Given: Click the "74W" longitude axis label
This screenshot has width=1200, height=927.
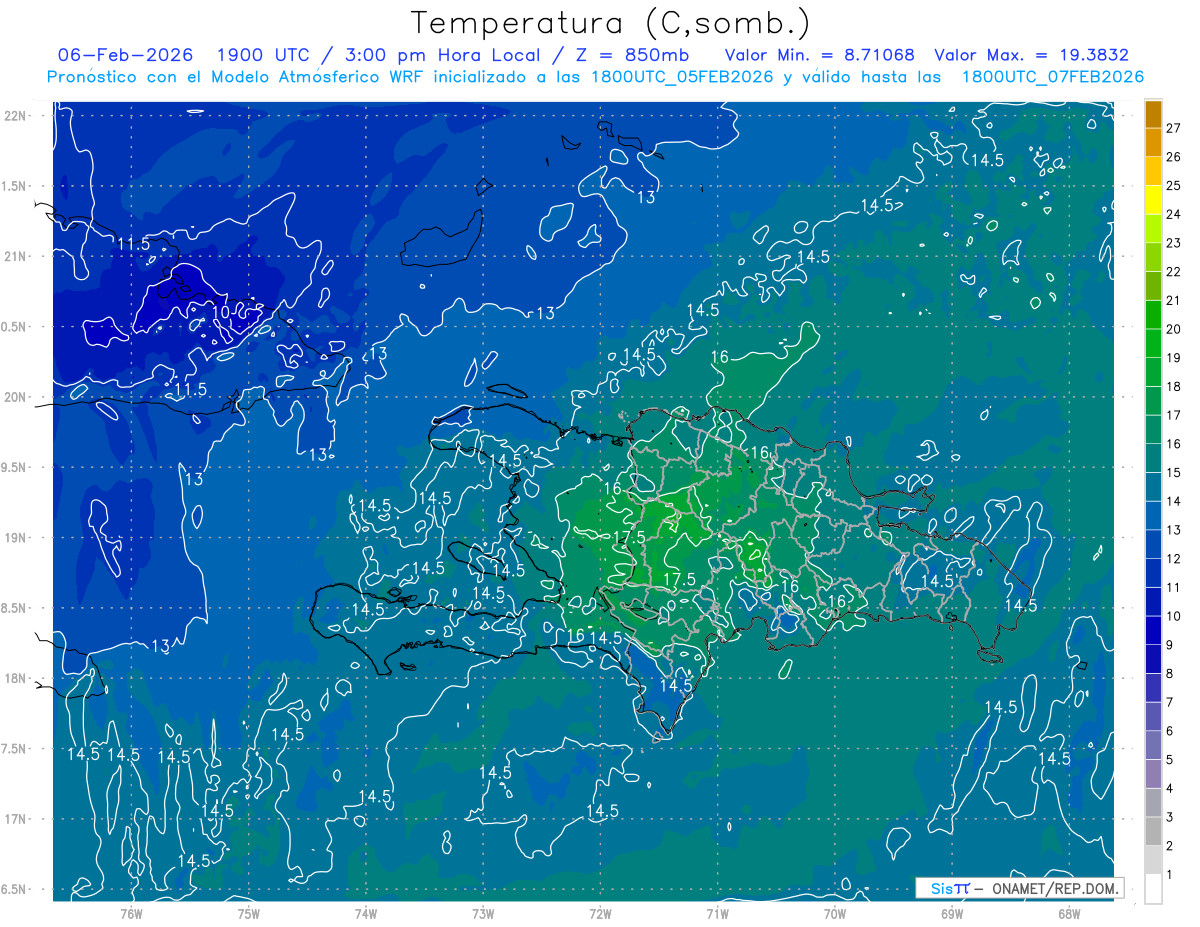Looking at the screenshot, I should tap(365, 913).
